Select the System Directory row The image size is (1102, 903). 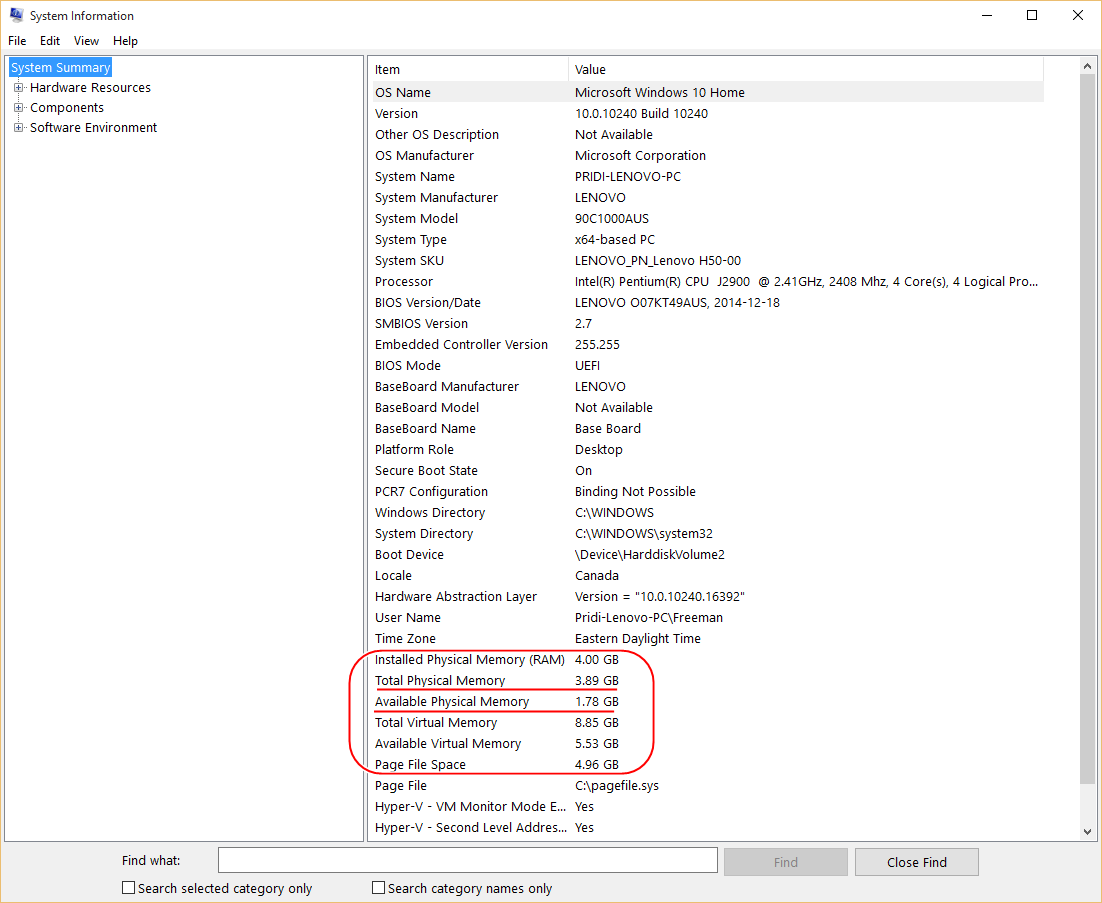(708, 533)
